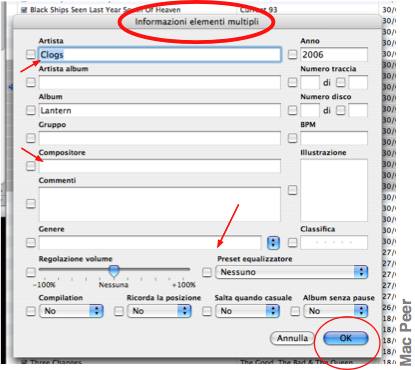Viewport: 415px width, 370px height.
Task: Toggle the Ricorda la posizione checkbox
Action: pyautogui.click(x=119, y=311)
